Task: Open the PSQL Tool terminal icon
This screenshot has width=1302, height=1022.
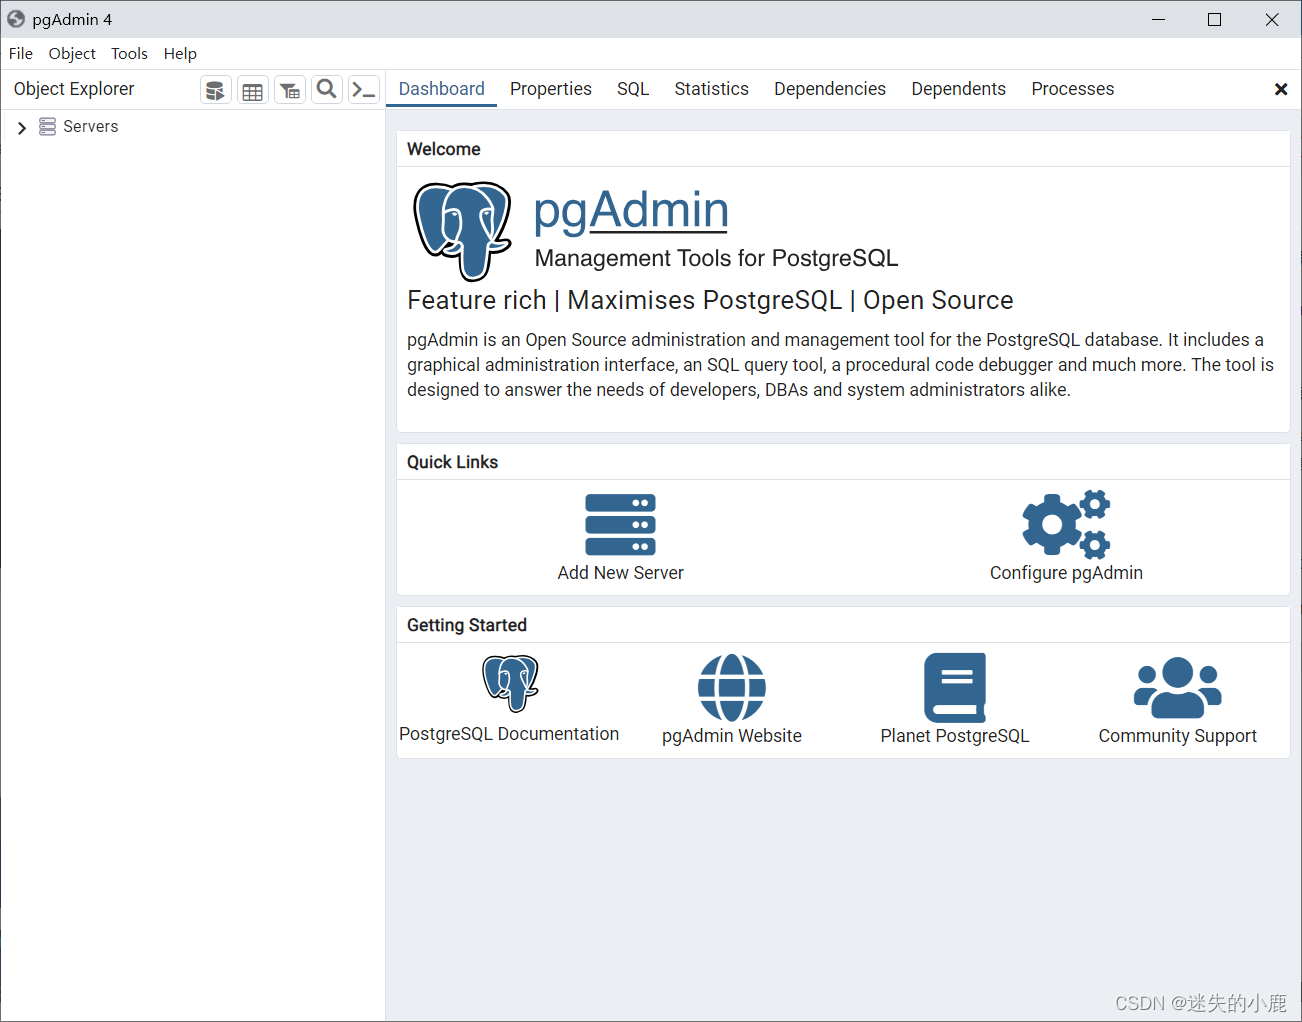Action: click(364, 90)
